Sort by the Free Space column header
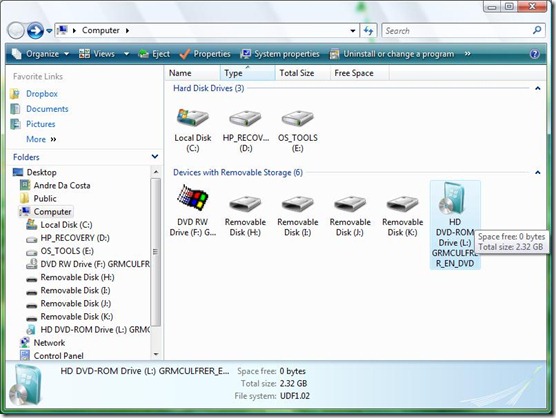Screen dimensions: 556x418 (x=360, y=73)
